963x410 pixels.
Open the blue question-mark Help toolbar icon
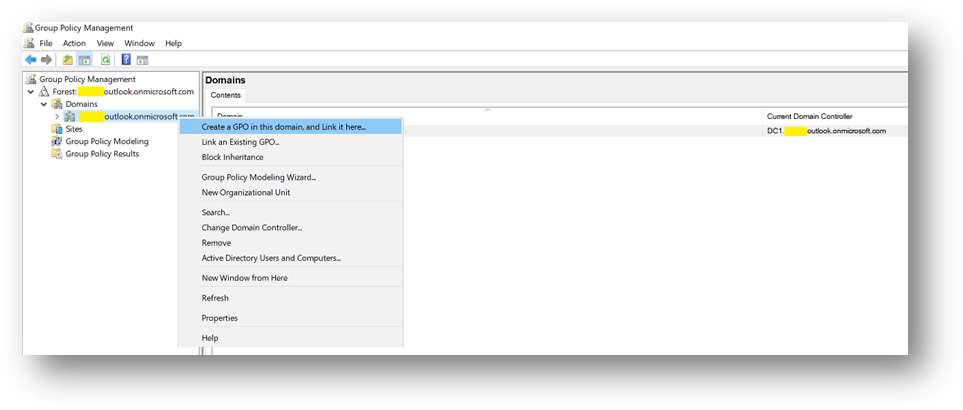click(x=126, y=60)
